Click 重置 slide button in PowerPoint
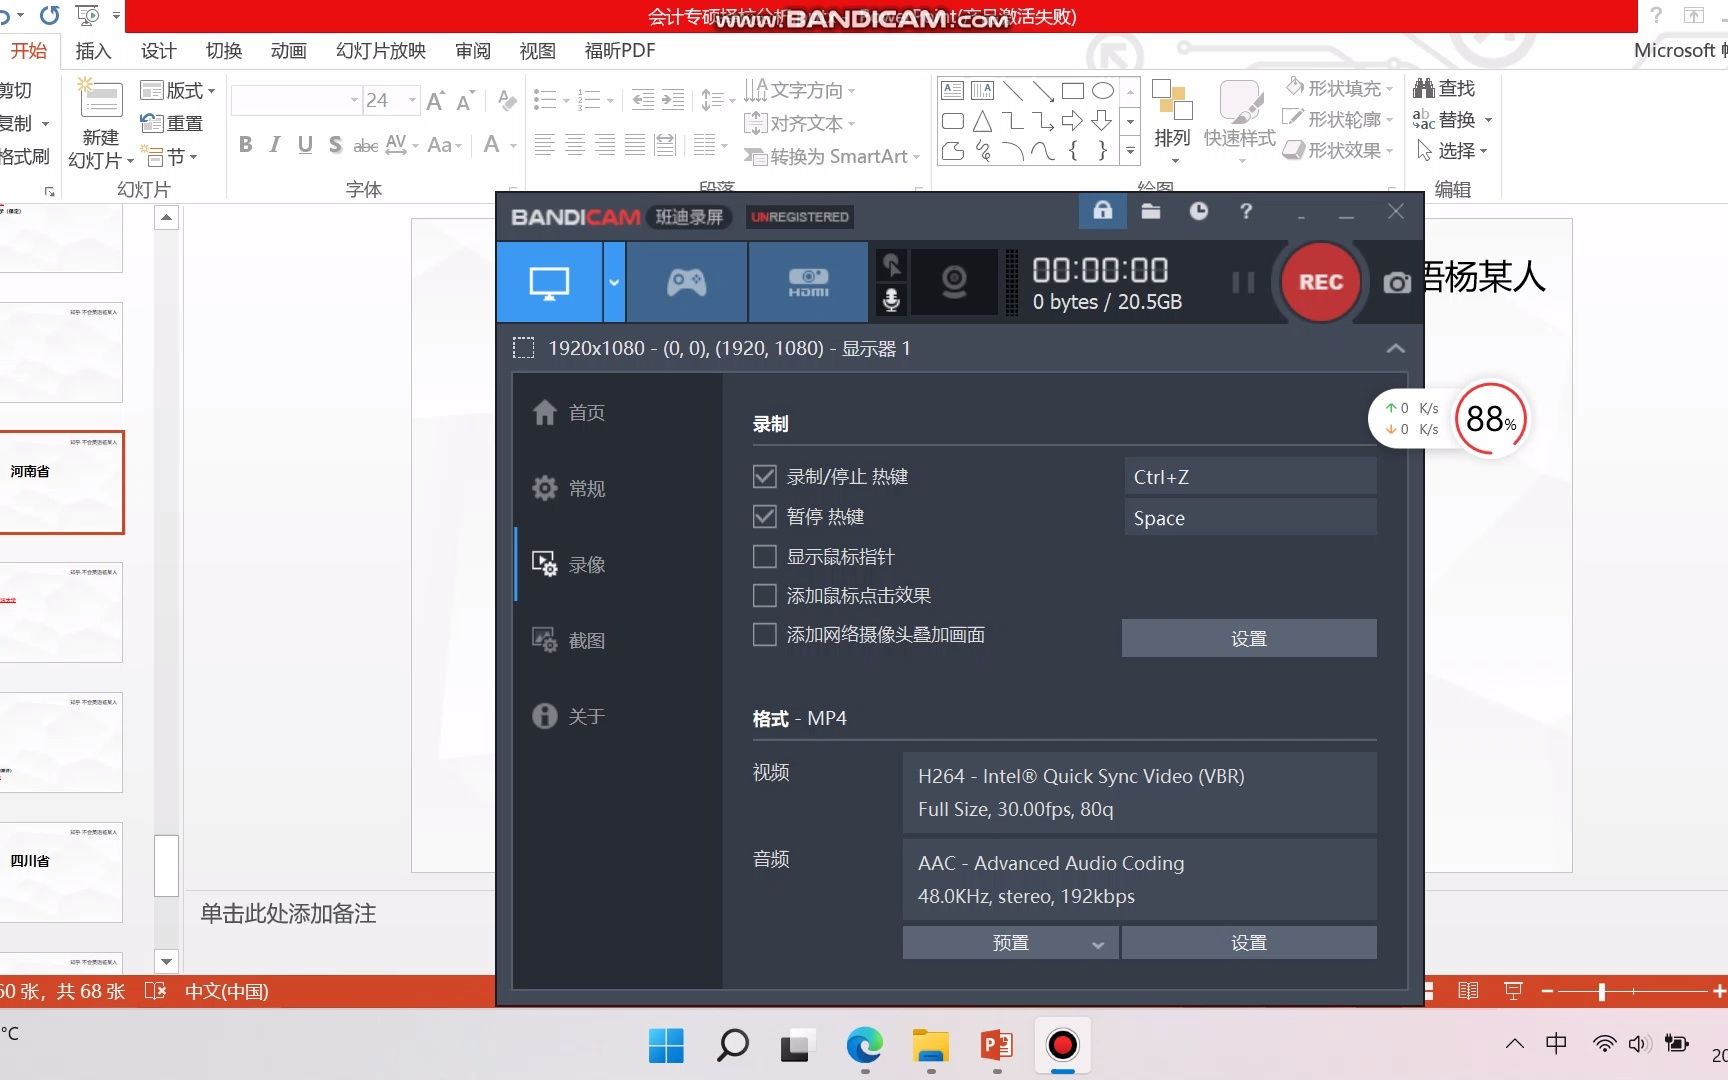Image resolution: width=1728 pixels, height=1080 pixels. click(x=172, y=123)
